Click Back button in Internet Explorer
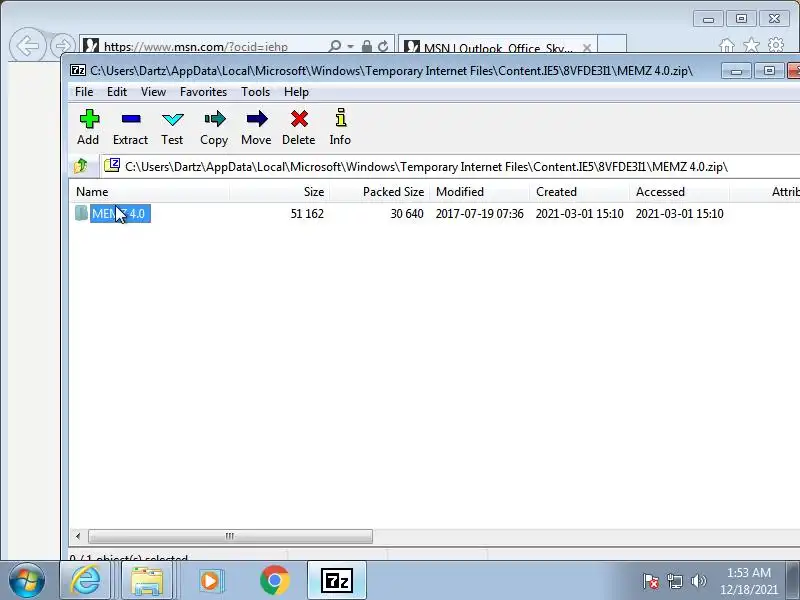Image resolution: width=800 pixels, height=600 pixels. [27, 46]
